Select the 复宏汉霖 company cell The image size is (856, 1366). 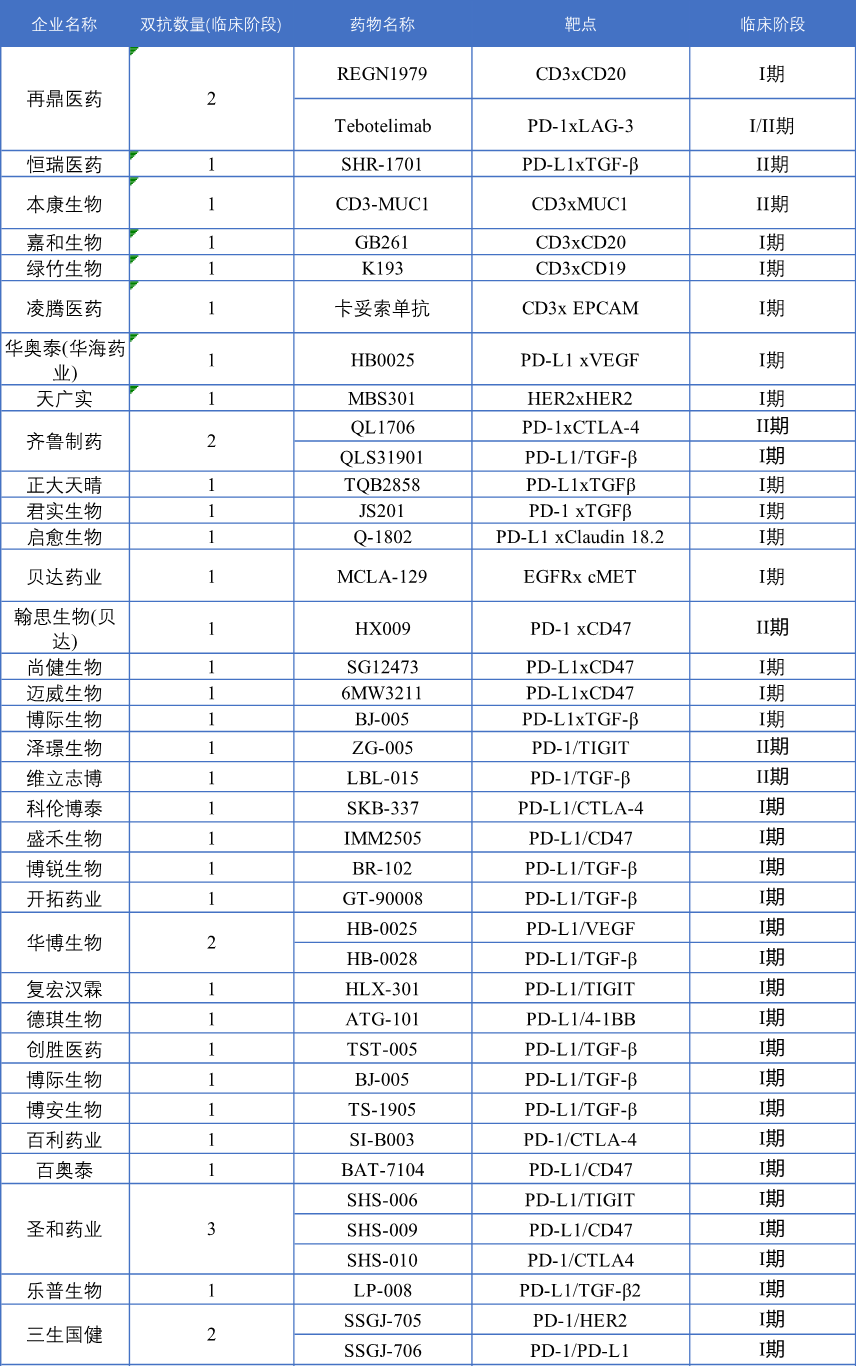coord(65,988)
